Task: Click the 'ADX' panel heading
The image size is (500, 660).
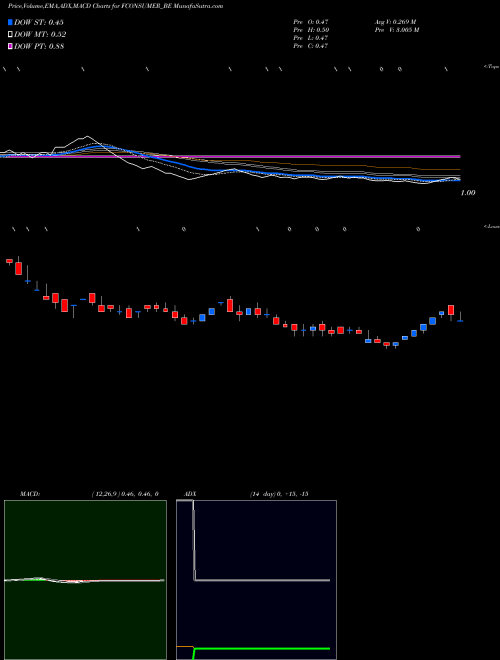Action: coord(191,494)
